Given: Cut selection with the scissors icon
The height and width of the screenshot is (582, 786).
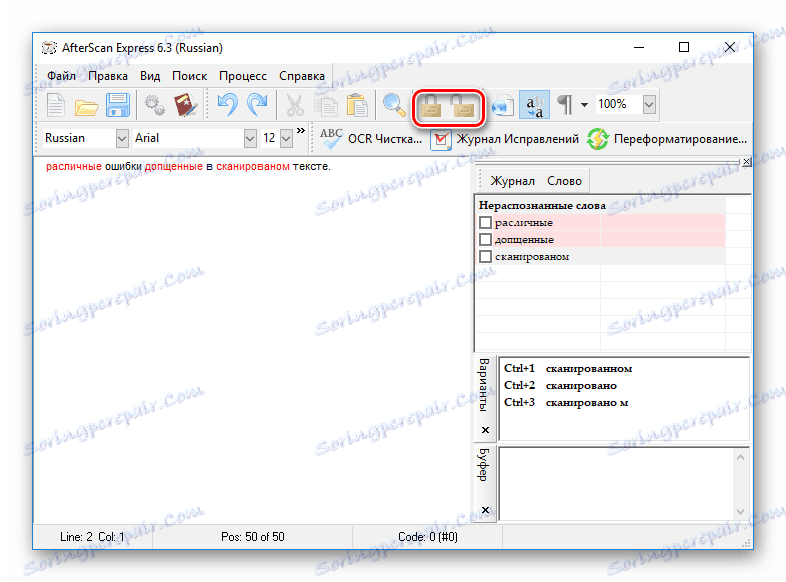Looking at the screenshot, I should click(295, 105).
